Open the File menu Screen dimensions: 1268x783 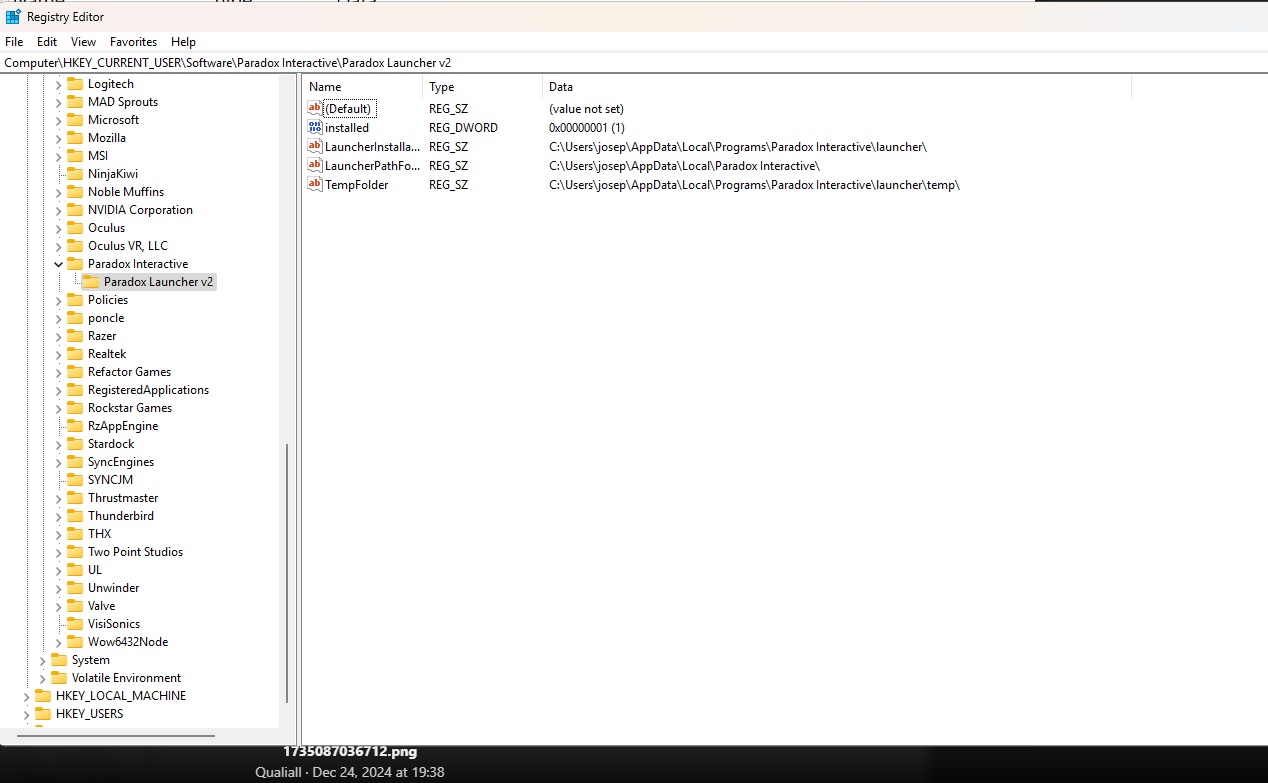coord(14,42)
